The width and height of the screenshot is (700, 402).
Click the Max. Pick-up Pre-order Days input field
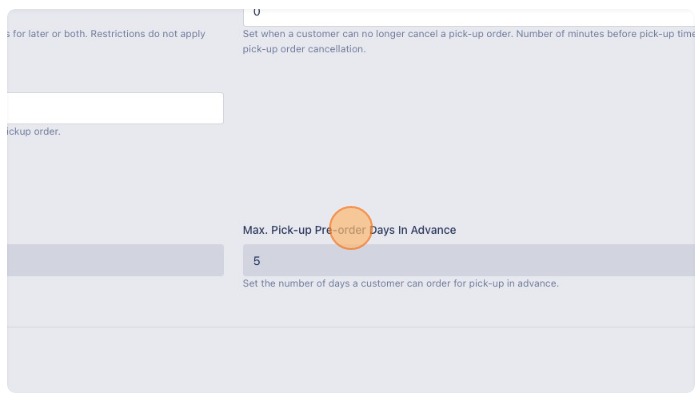click(469, 260)
